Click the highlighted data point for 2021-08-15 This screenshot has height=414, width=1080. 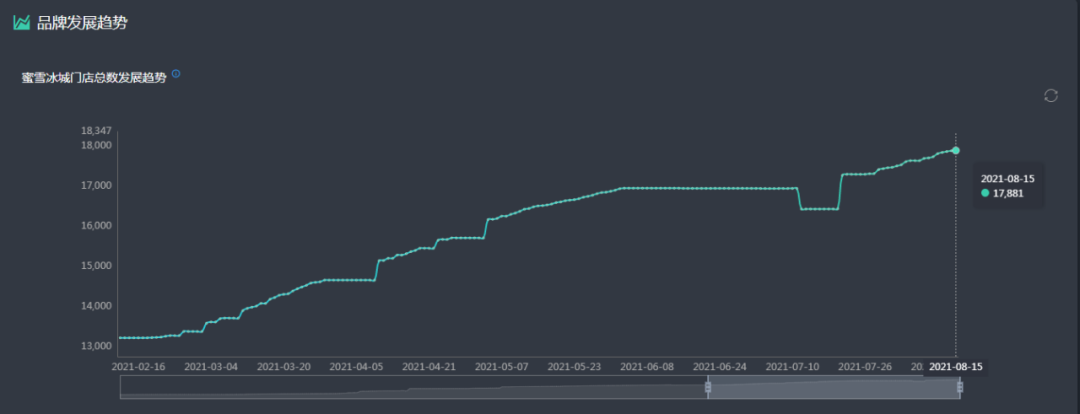coord(955,150)
